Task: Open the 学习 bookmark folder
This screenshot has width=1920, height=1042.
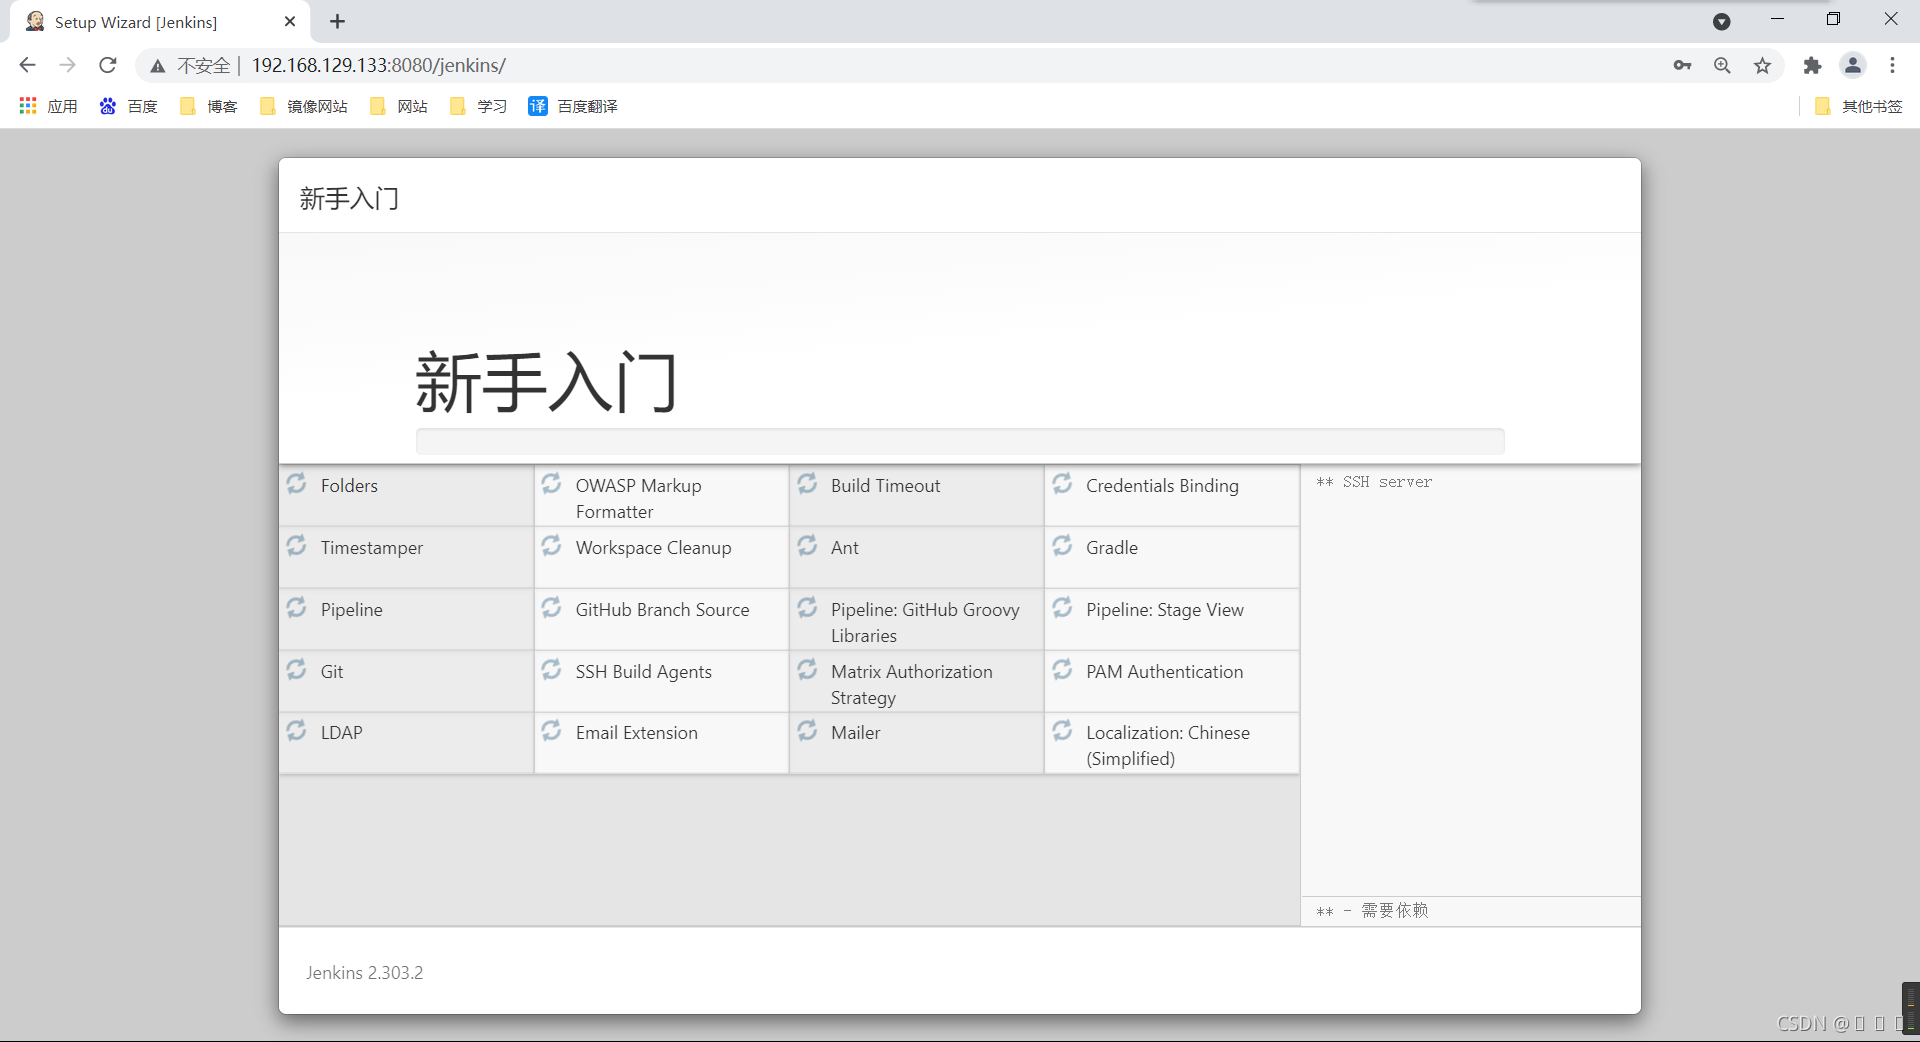Action: tap(479, 106)
